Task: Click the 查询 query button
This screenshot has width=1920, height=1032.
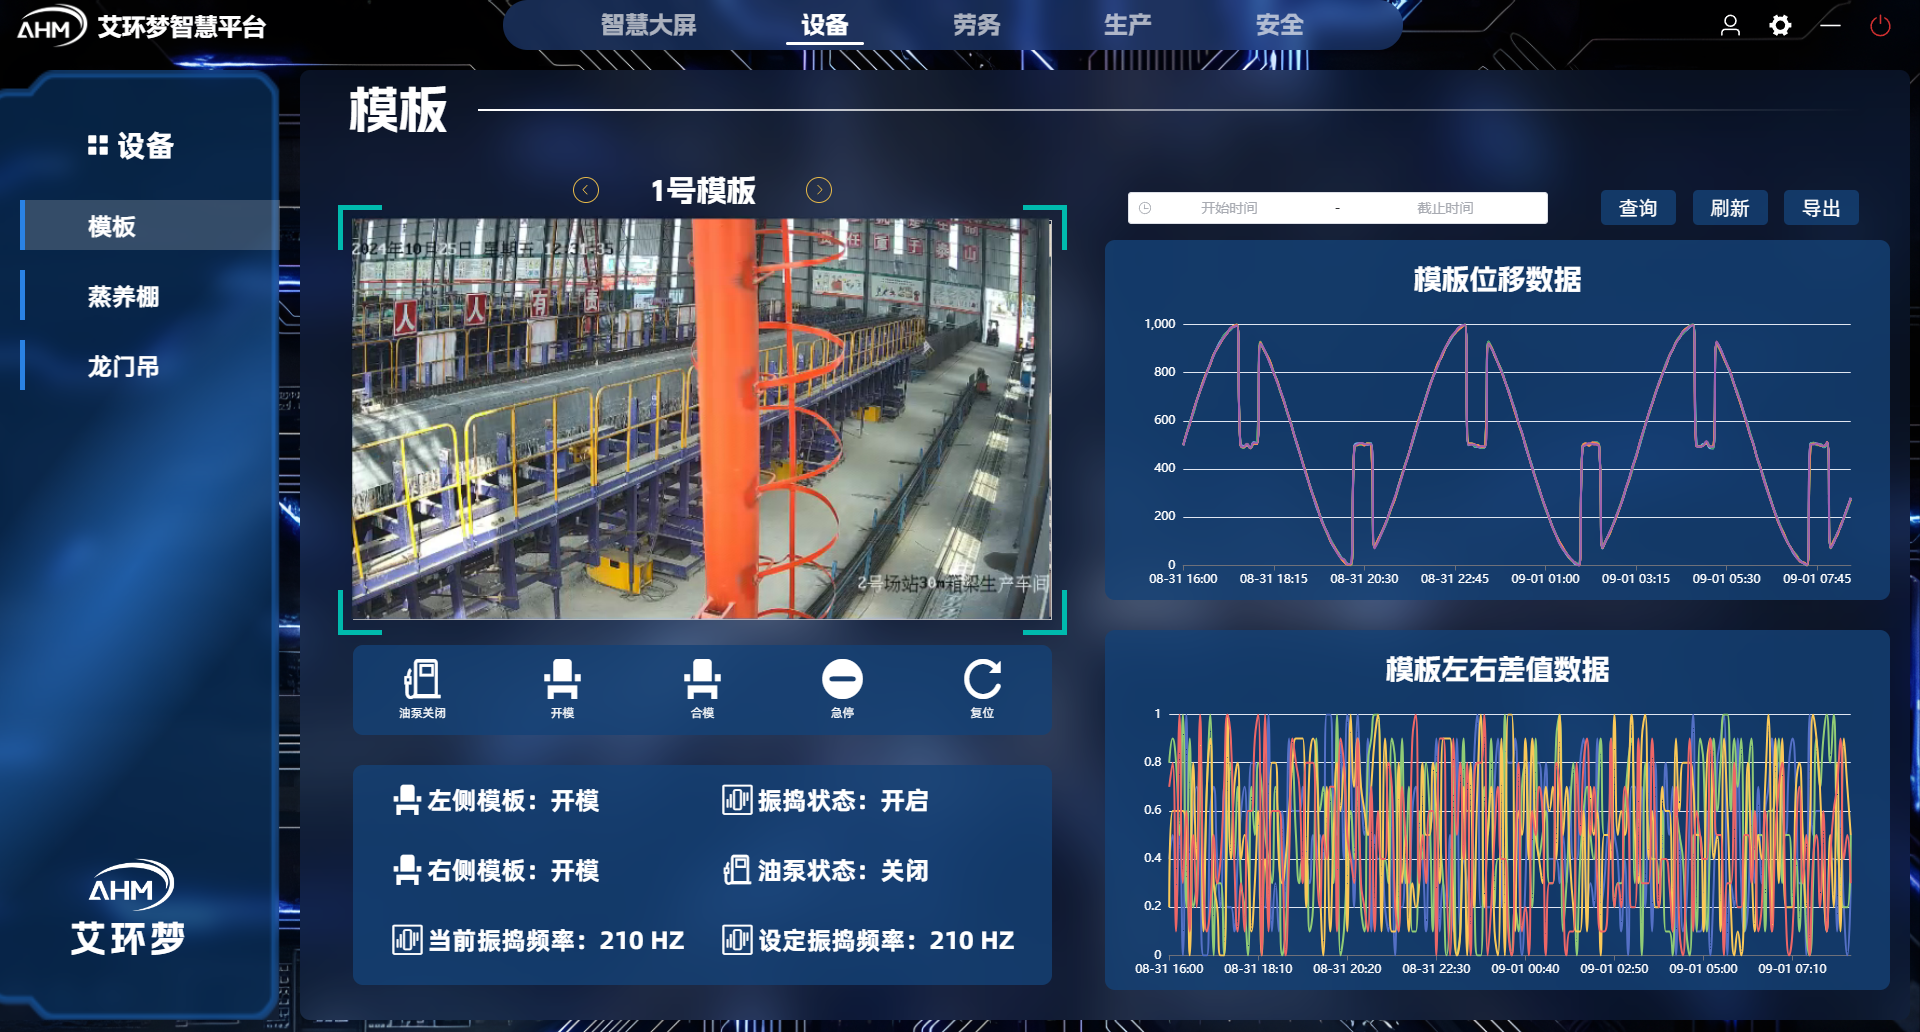Action: tap(1638, 208)
